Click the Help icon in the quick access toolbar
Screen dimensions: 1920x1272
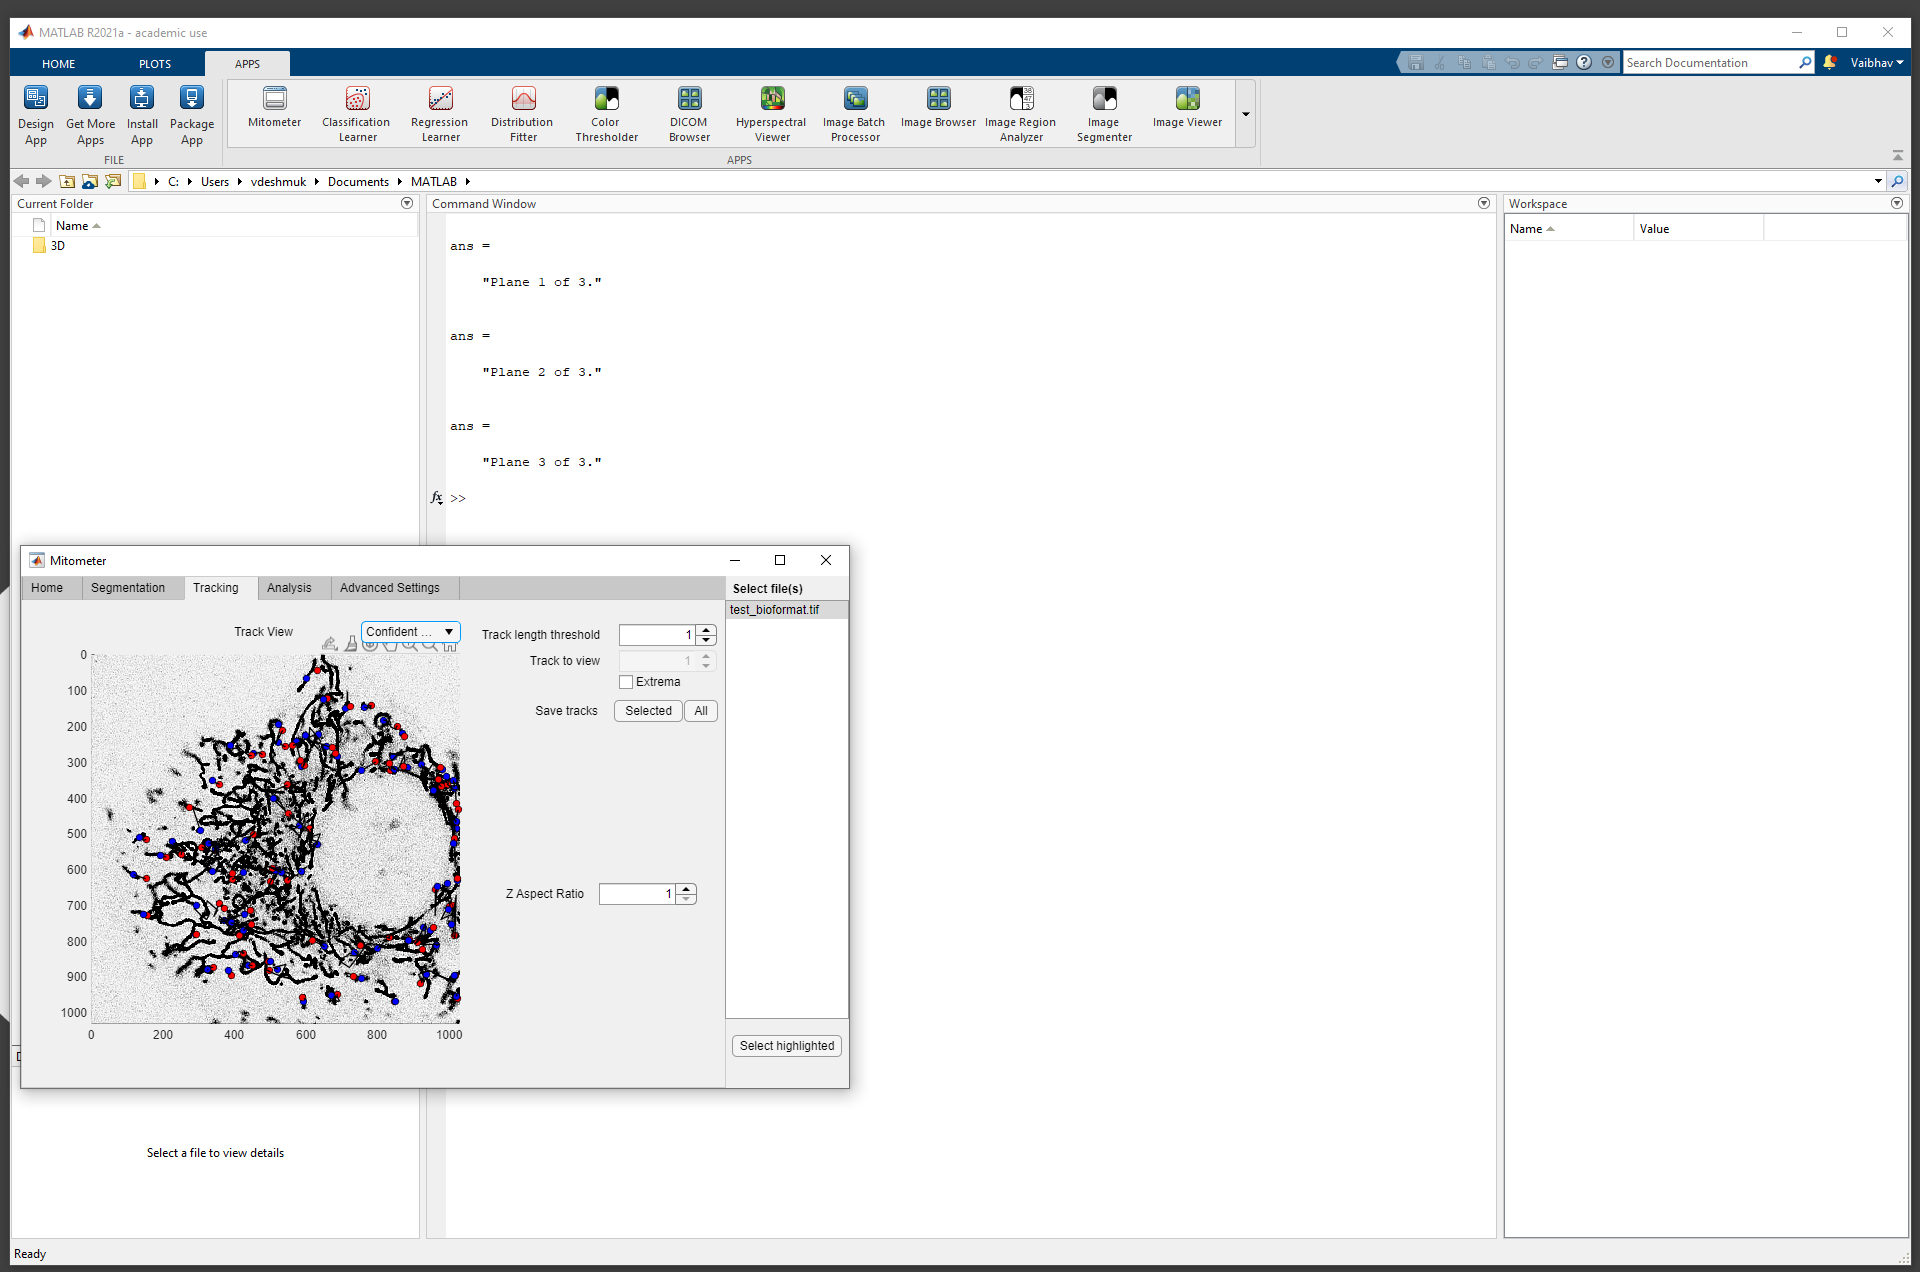pyautogui.click(x=1584, y=62)
